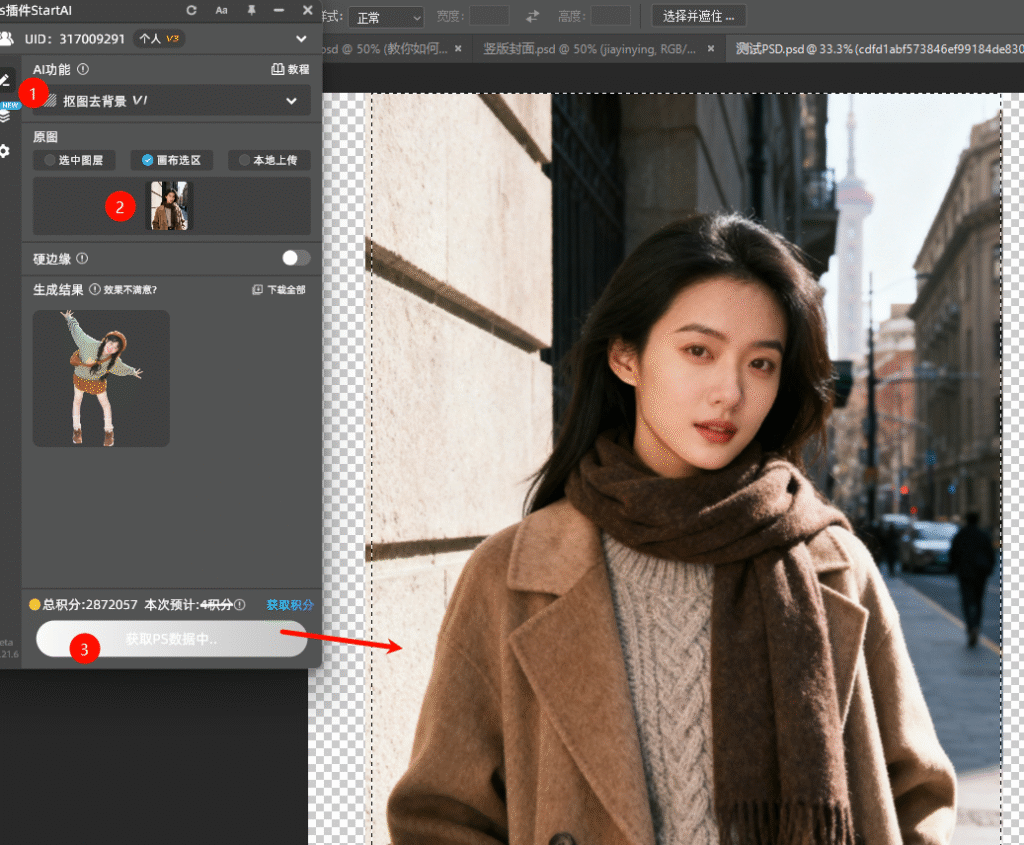This screenshot has width=1024, height=845.
Task: Click the 选择并遮住 button
Action: (x=699, y=16)
